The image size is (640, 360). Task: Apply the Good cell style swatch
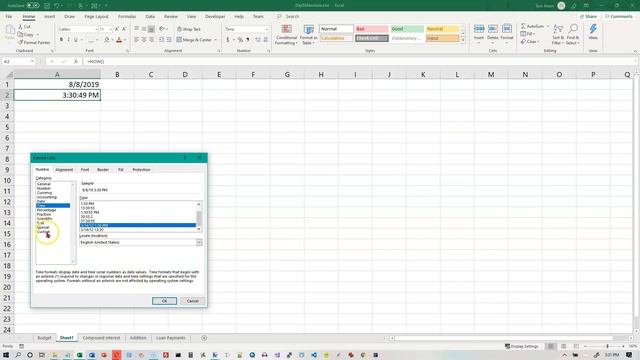pos(407,29)
